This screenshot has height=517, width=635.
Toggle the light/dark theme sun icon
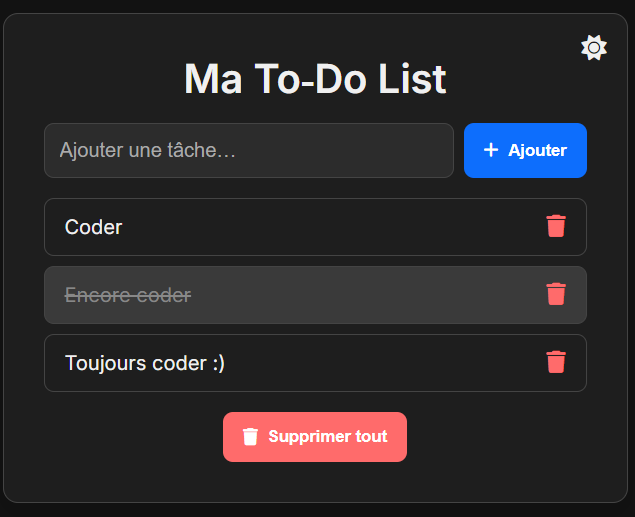pyautogui.click(x=594, y=48)
